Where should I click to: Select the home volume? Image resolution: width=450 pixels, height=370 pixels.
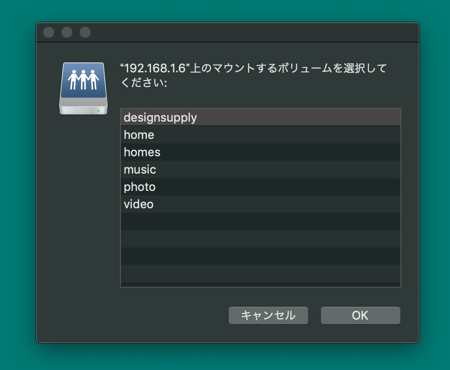[260, 135]
